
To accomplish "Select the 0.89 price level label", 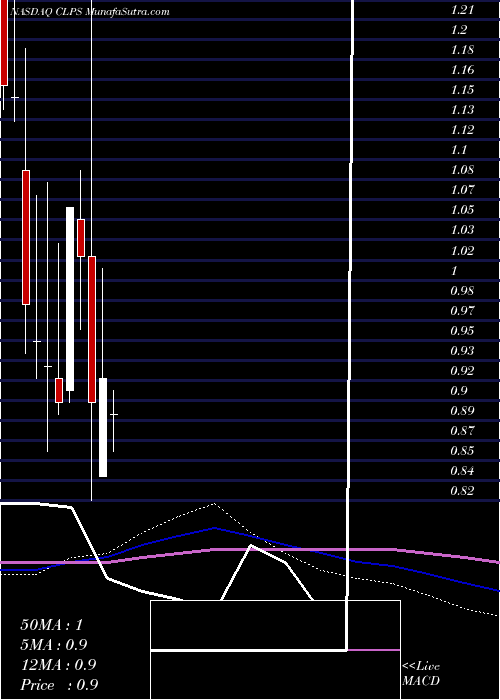I will pos(462,411).
